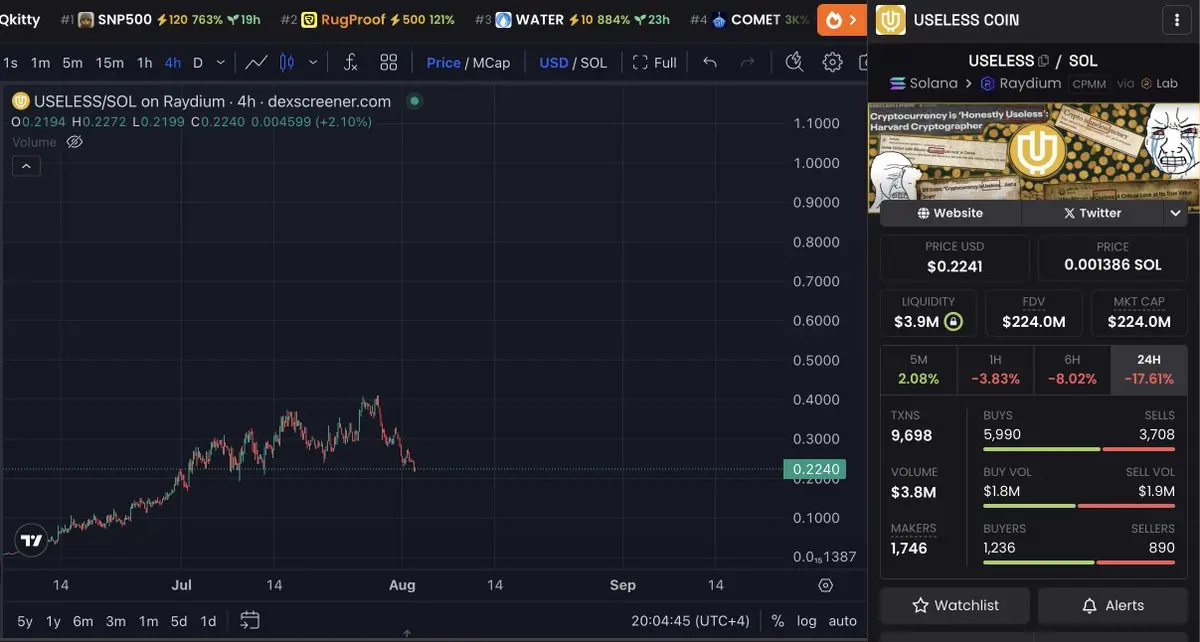Click the trending fire icon button
The height and width of the screenshot is (642, 1200).
[842, 19]
